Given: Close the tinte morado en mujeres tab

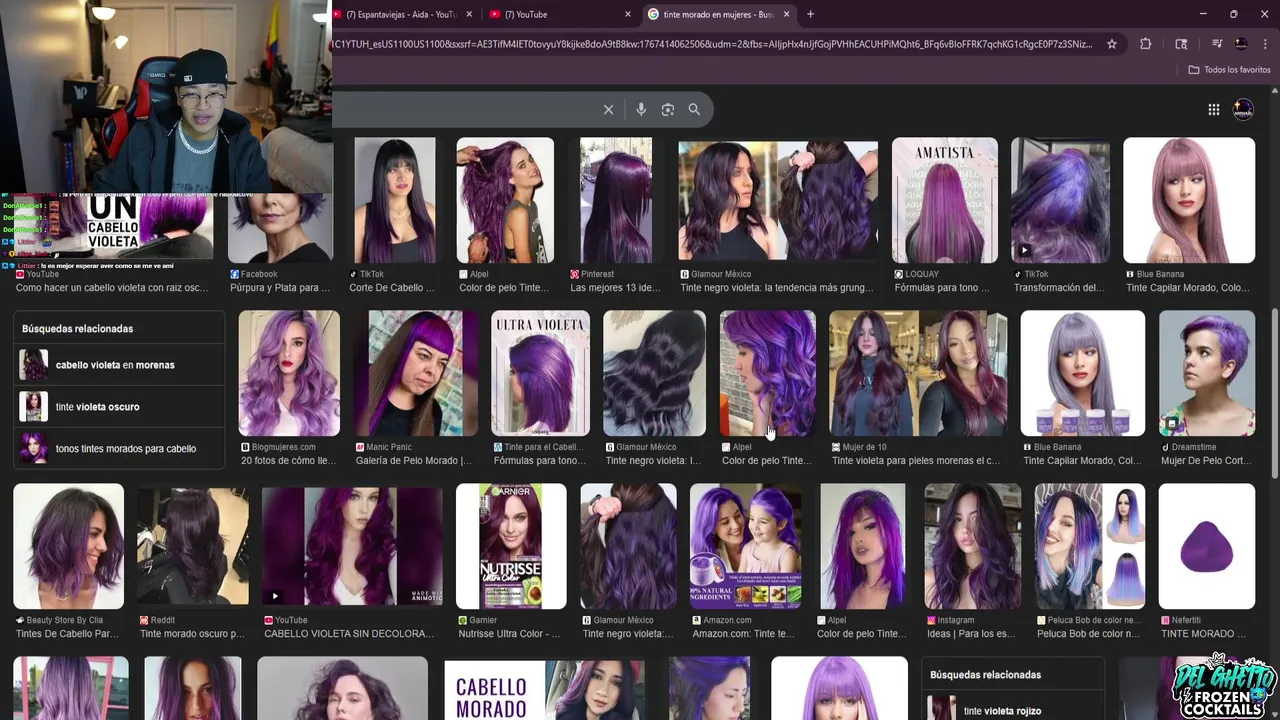Looking at the screenshot, I should point(786,14).
